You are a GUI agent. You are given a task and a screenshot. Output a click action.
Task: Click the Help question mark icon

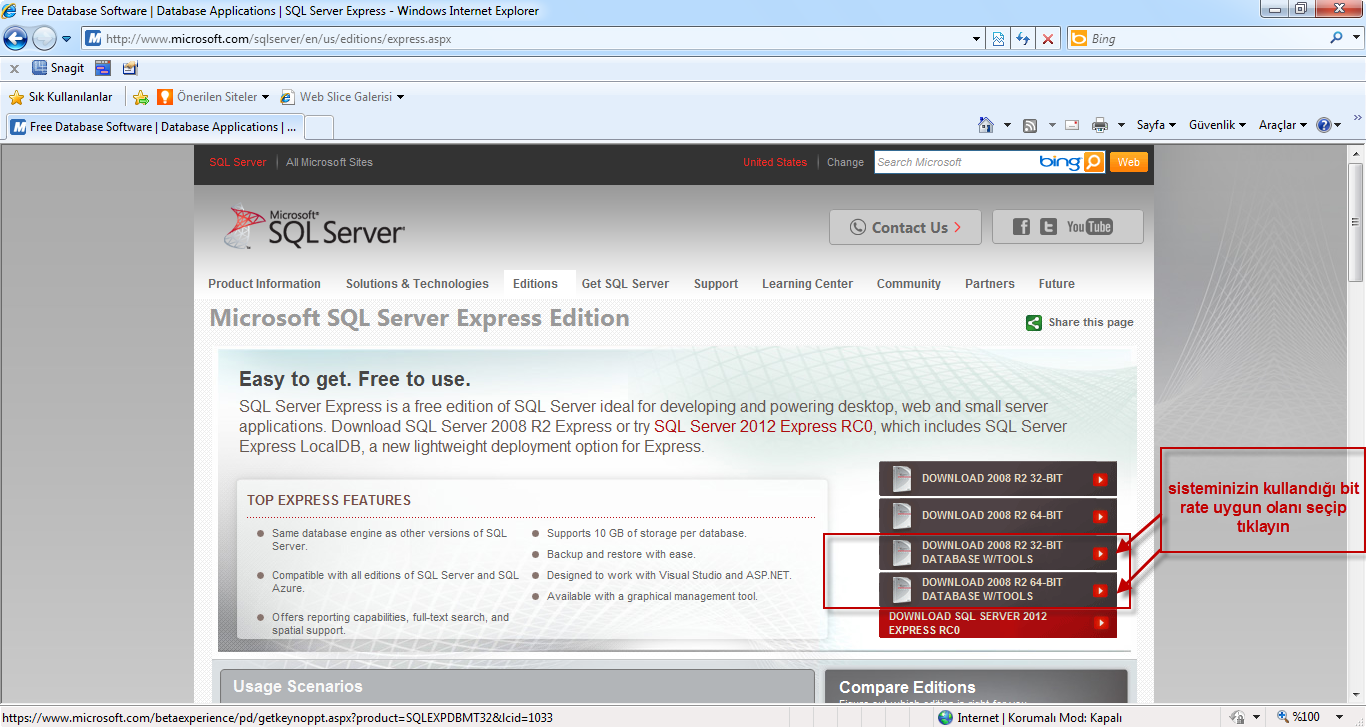[x=1324, y=125]
